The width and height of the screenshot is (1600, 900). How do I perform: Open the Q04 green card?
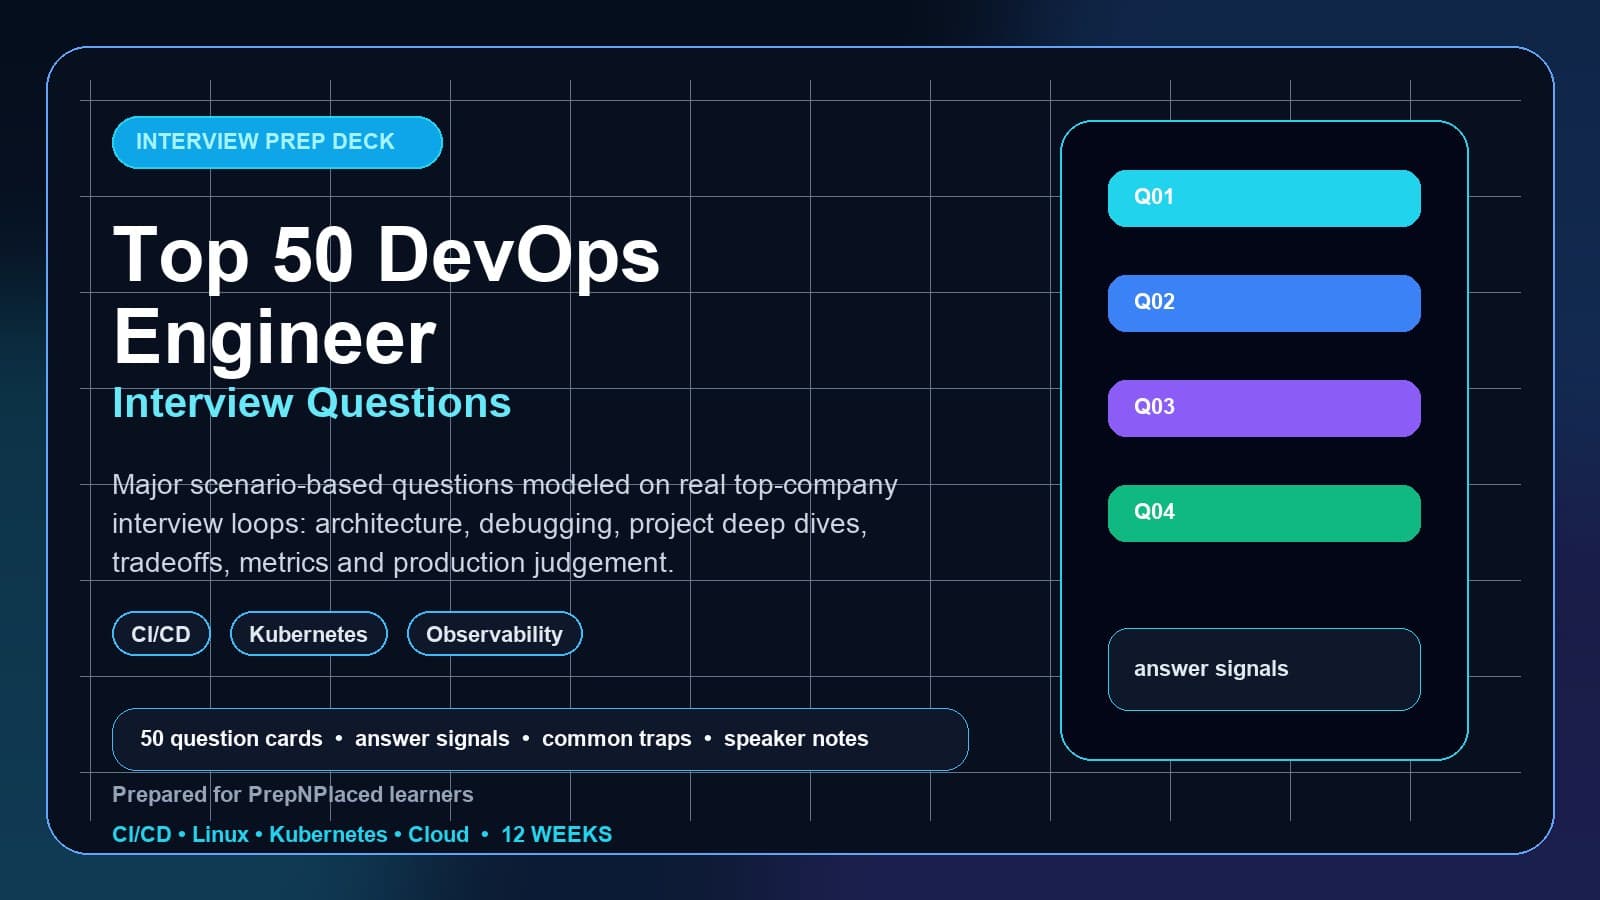click(x=1264, y=513)
